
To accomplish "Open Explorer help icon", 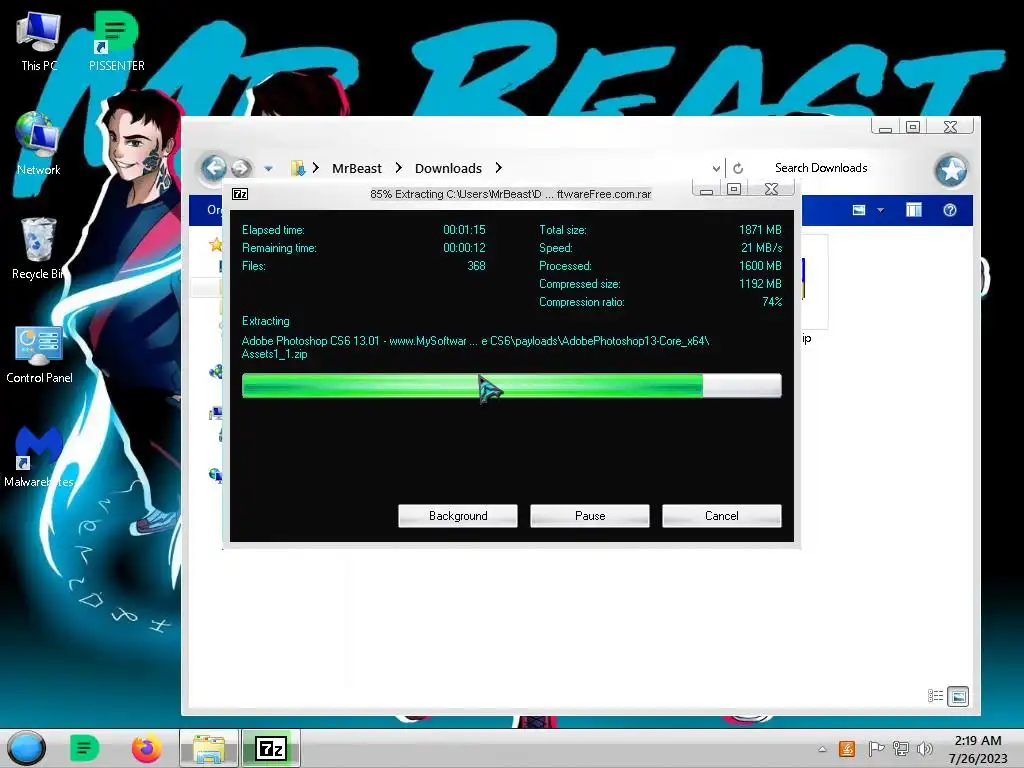I will click(x=950, y=210).
